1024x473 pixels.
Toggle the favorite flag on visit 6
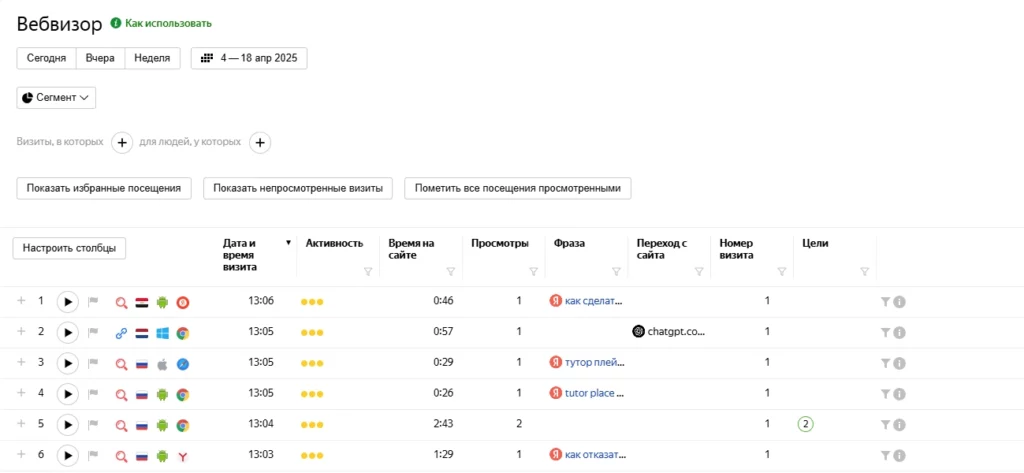[x=93, y=455]
